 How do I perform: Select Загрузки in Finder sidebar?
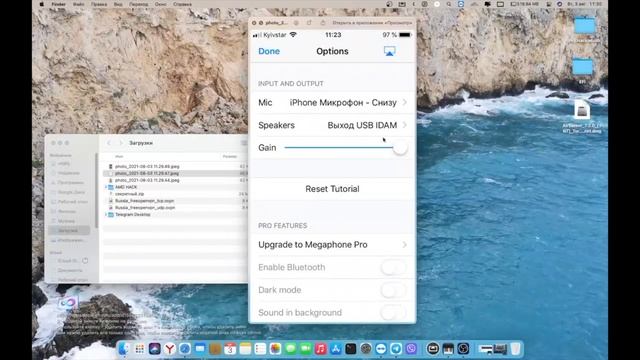point(68,231)
